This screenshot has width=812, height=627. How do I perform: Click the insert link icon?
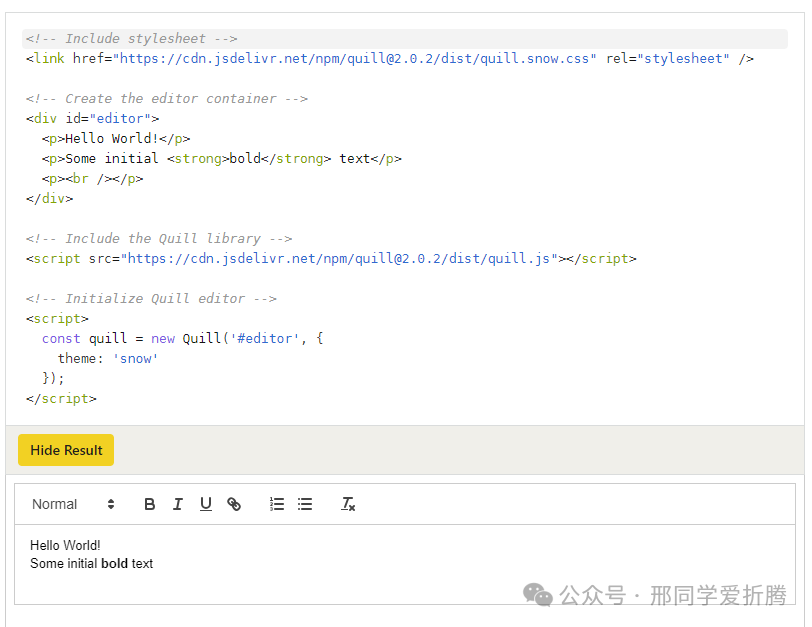pos(234,504)
